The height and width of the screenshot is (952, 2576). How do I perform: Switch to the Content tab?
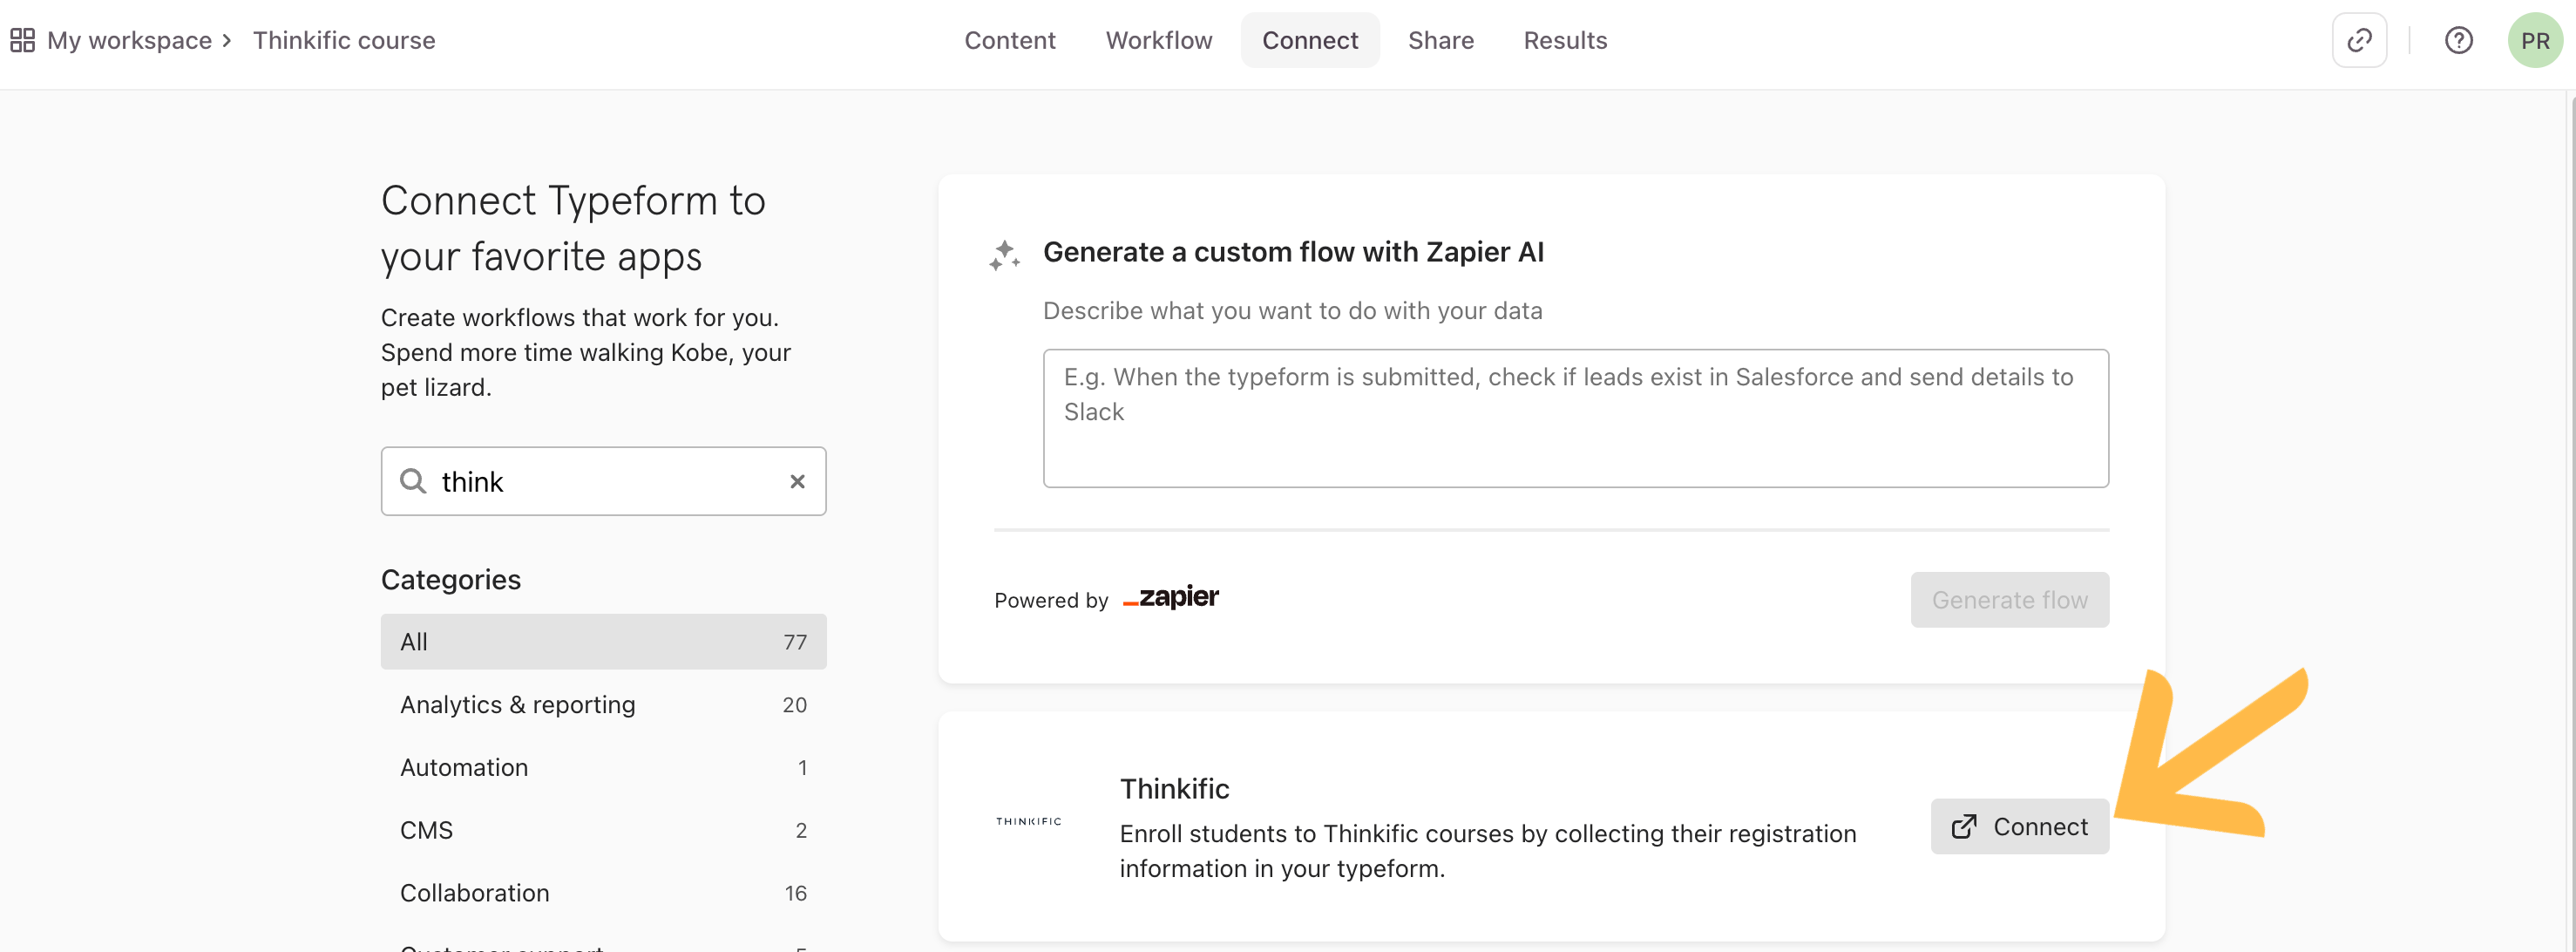(1009, 40)
